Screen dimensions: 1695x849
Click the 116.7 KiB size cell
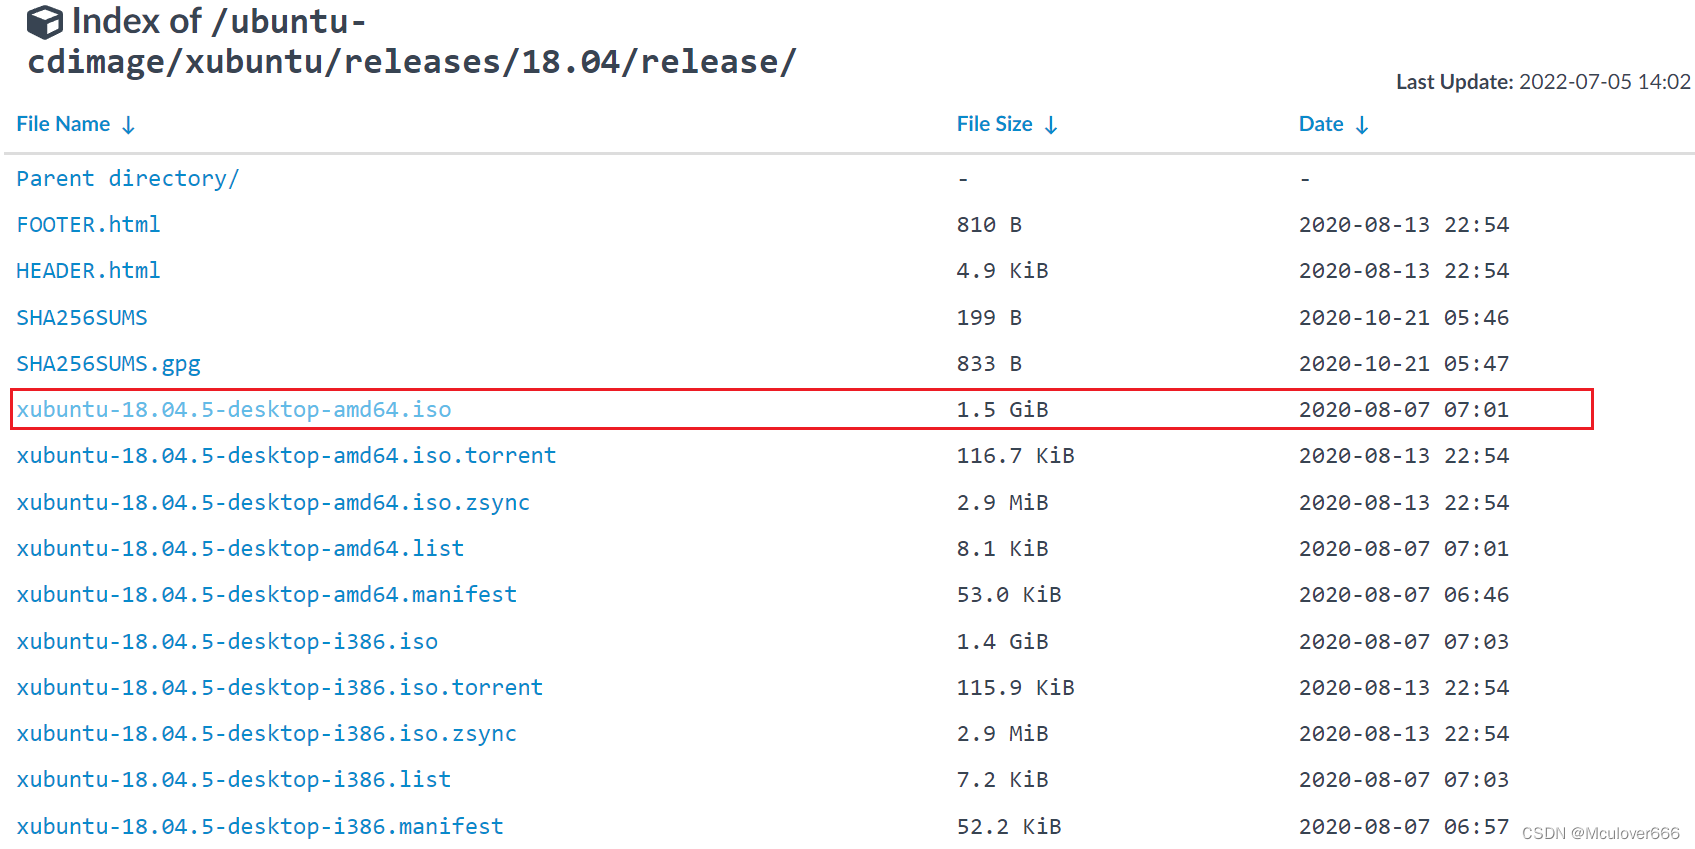[1015, 456]
